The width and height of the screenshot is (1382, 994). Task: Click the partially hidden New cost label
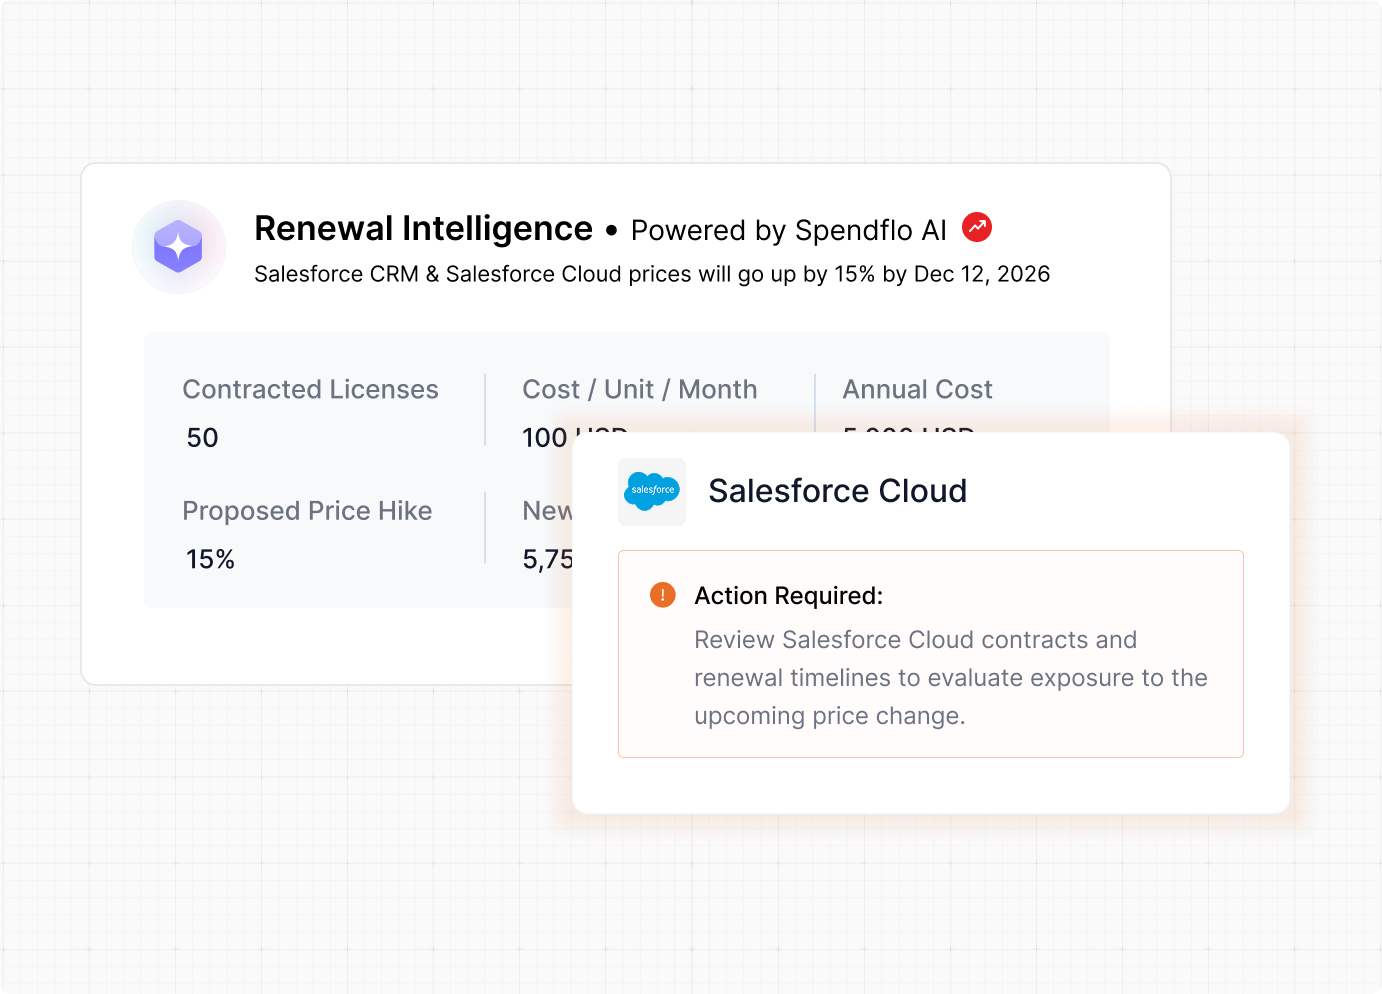pos(547,511)
